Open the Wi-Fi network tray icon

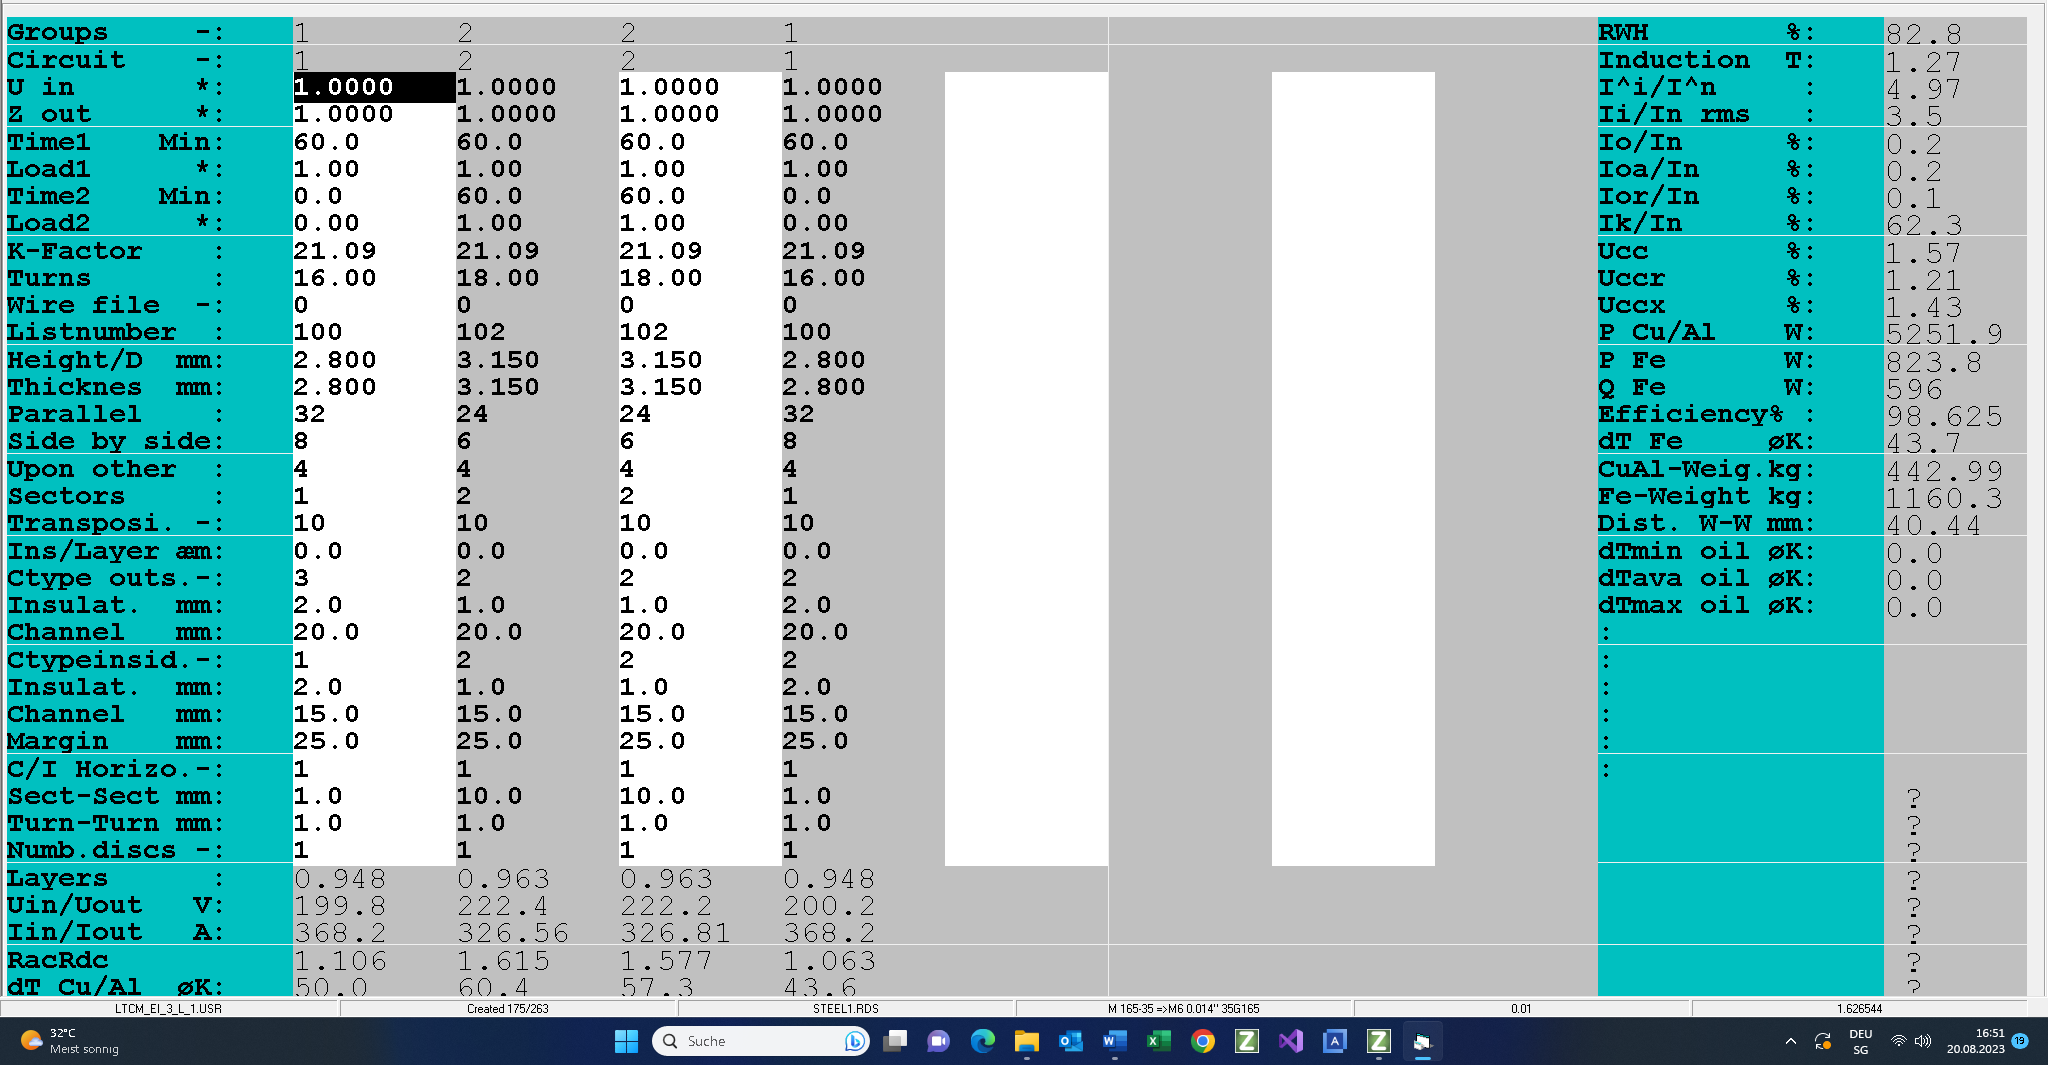1897,1041
